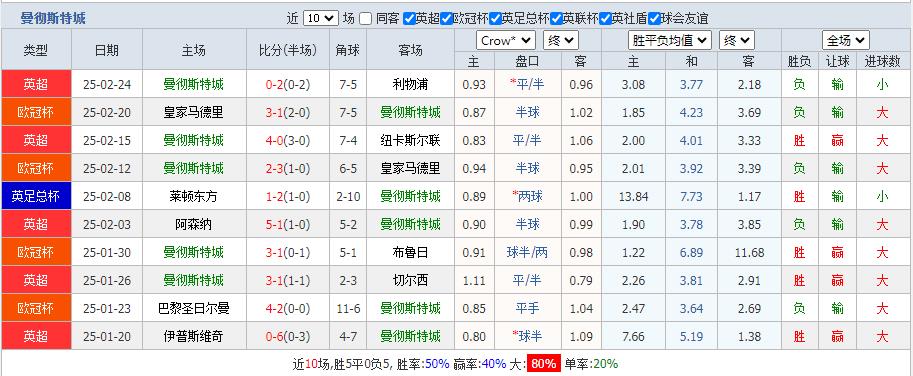The width and height of the screenshot is (913, 376).
Task: Open the 利物浦 team link
Action: pos(411,85)
